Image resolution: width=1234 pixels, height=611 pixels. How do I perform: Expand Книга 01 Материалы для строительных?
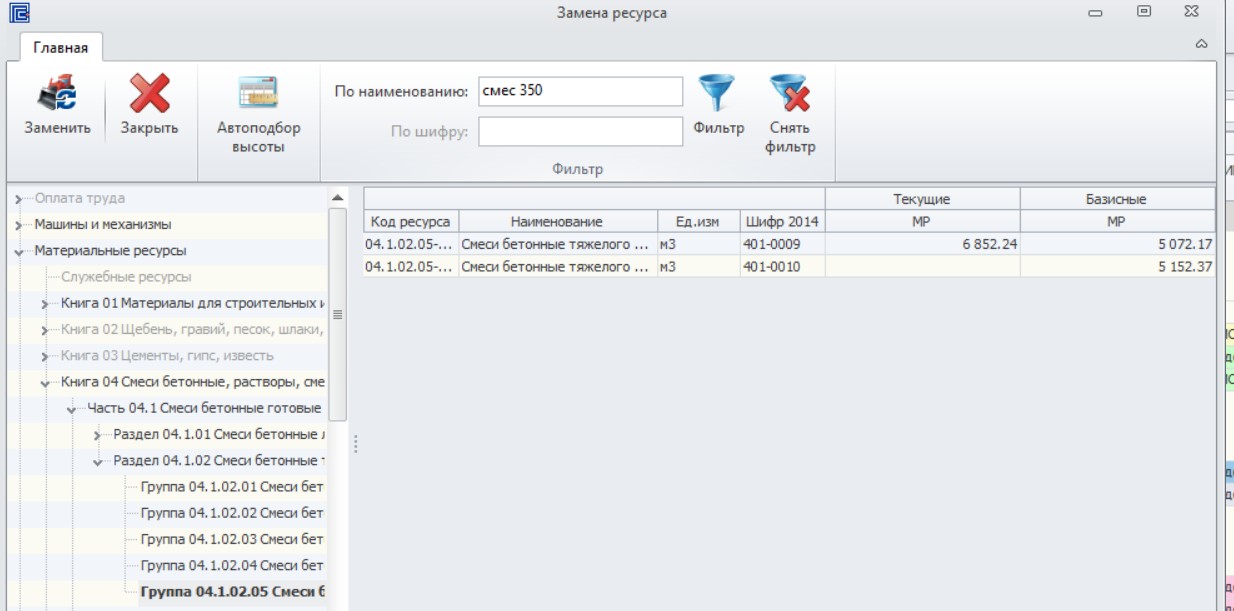tap(45, 303)
